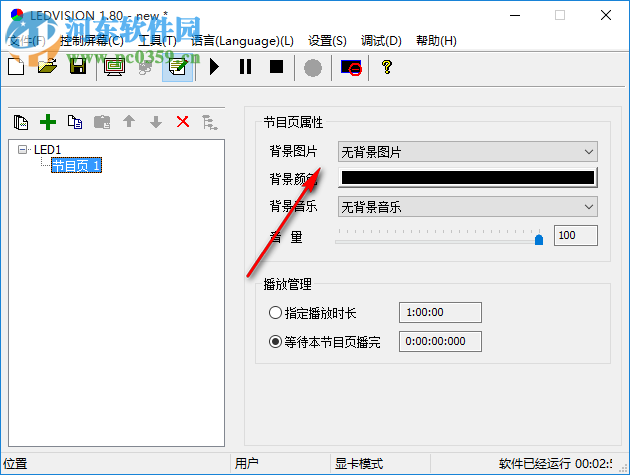The height and width of the screenshot is (475, 630).
Task: Stop playback with the stop button
Action: point(276,67)
